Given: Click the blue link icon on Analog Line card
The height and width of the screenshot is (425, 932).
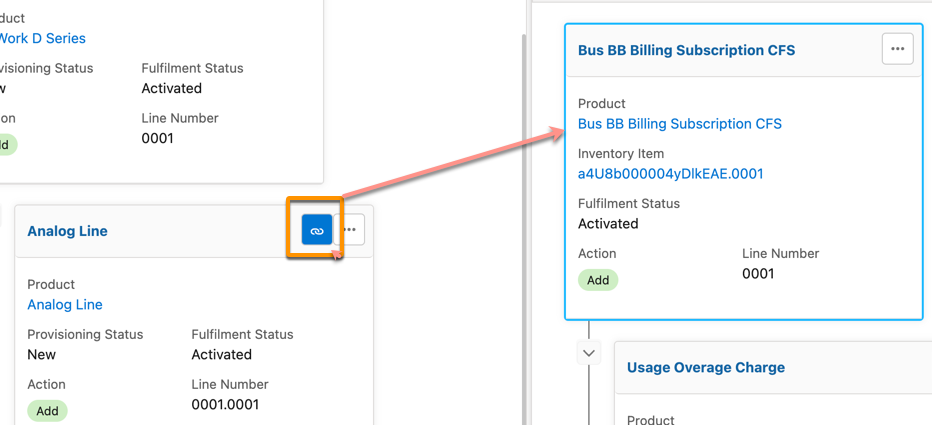Looking at the screenshot, I should [317, 231].
